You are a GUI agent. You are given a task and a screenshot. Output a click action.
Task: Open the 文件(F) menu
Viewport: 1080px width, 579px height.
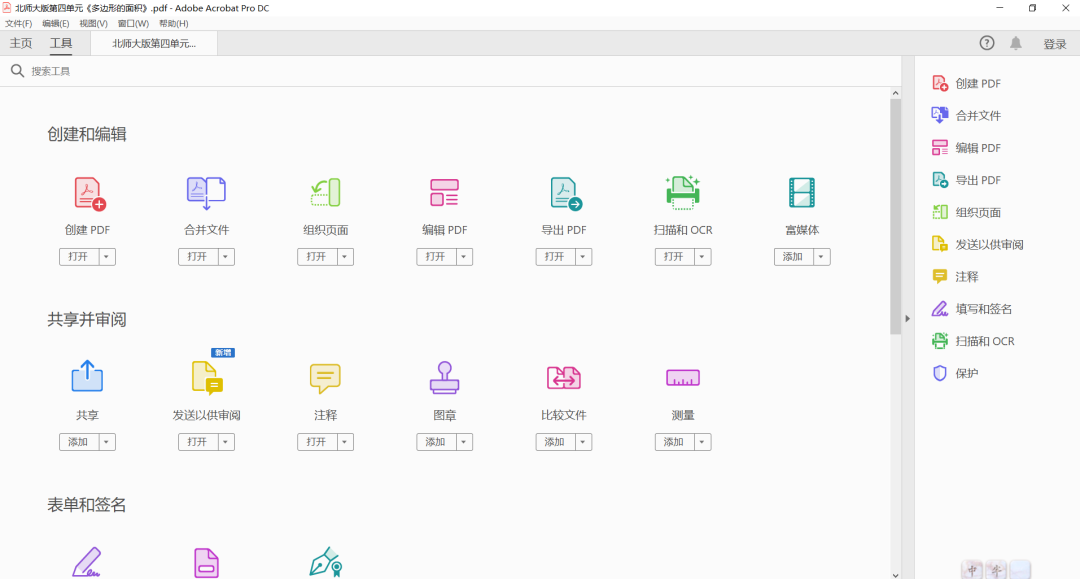pos(19,23)
